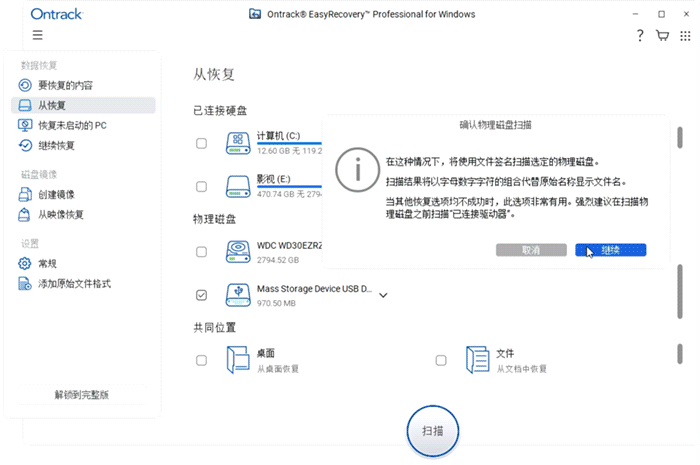Open 添加原始文件格式 settings item

(x=83, y=284)
